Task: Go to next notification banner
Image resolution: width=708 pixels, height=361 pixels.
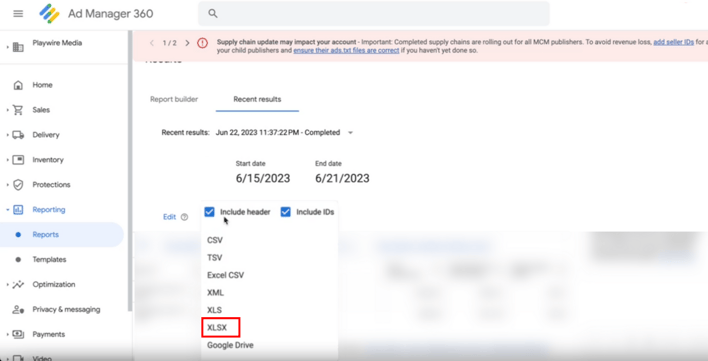Action: pos(187,43)
